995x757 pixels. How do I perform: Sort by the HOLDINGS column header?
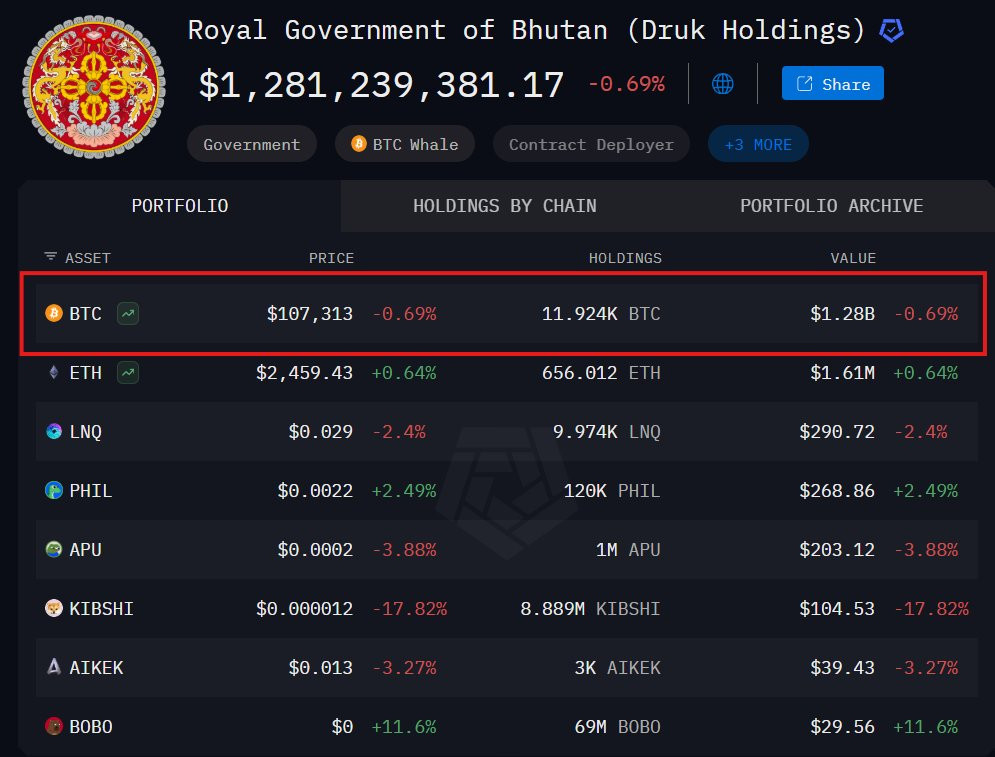[625, 258]
